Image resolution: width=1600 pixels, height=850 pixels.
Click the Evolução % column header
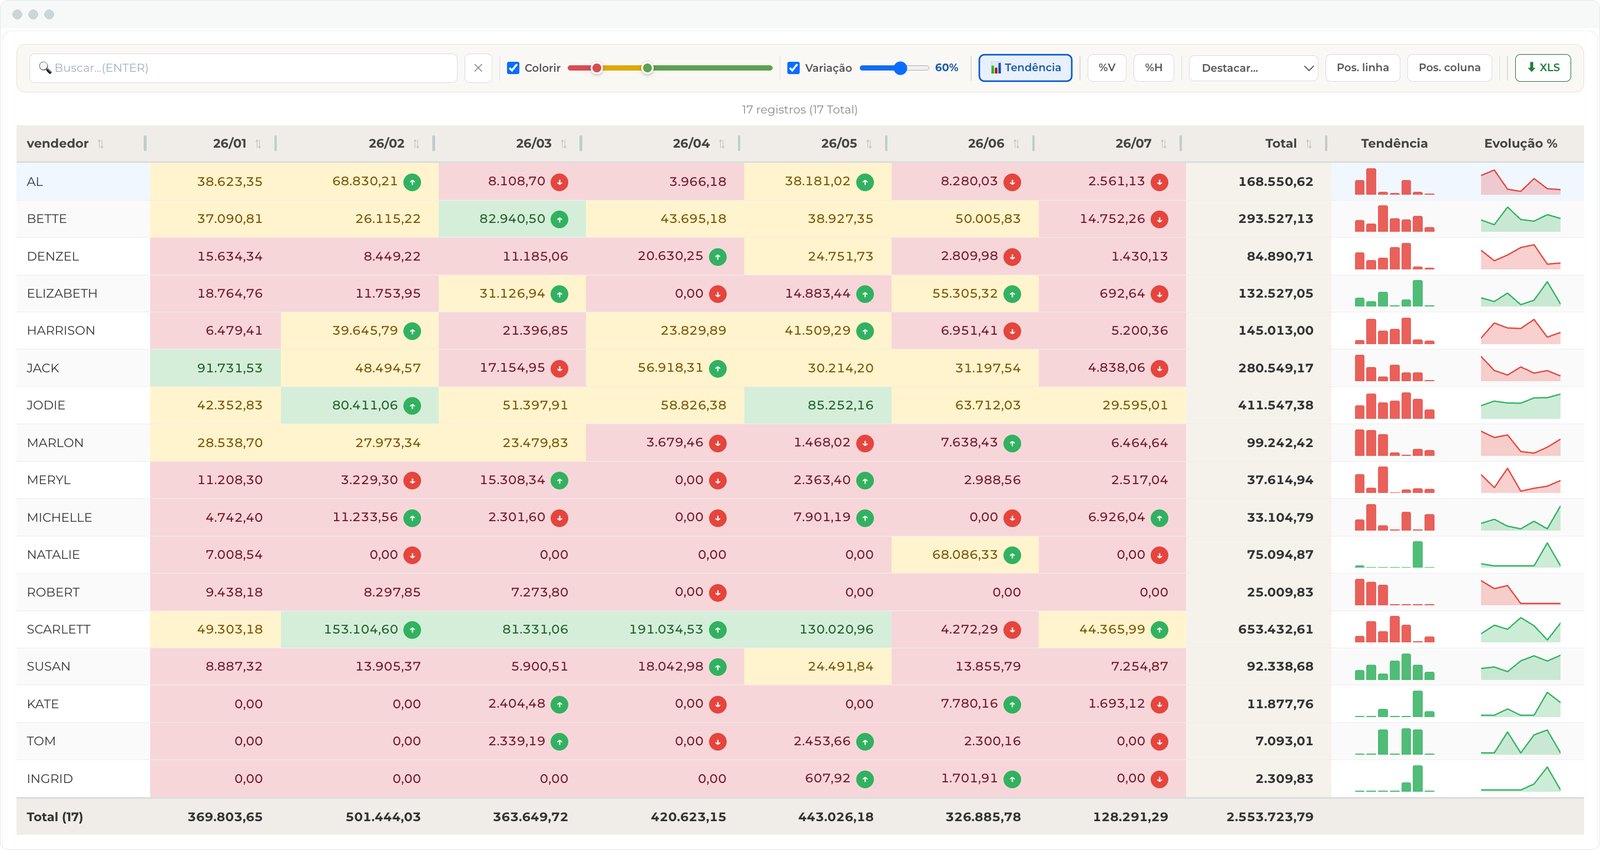coord(1520,143)
